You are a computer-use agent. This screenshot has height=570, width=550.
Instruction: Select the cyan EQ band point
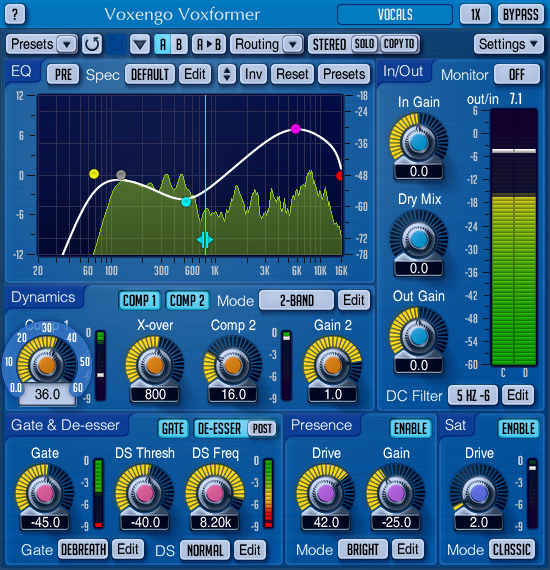pyautogui.click(x=186, y=202)
